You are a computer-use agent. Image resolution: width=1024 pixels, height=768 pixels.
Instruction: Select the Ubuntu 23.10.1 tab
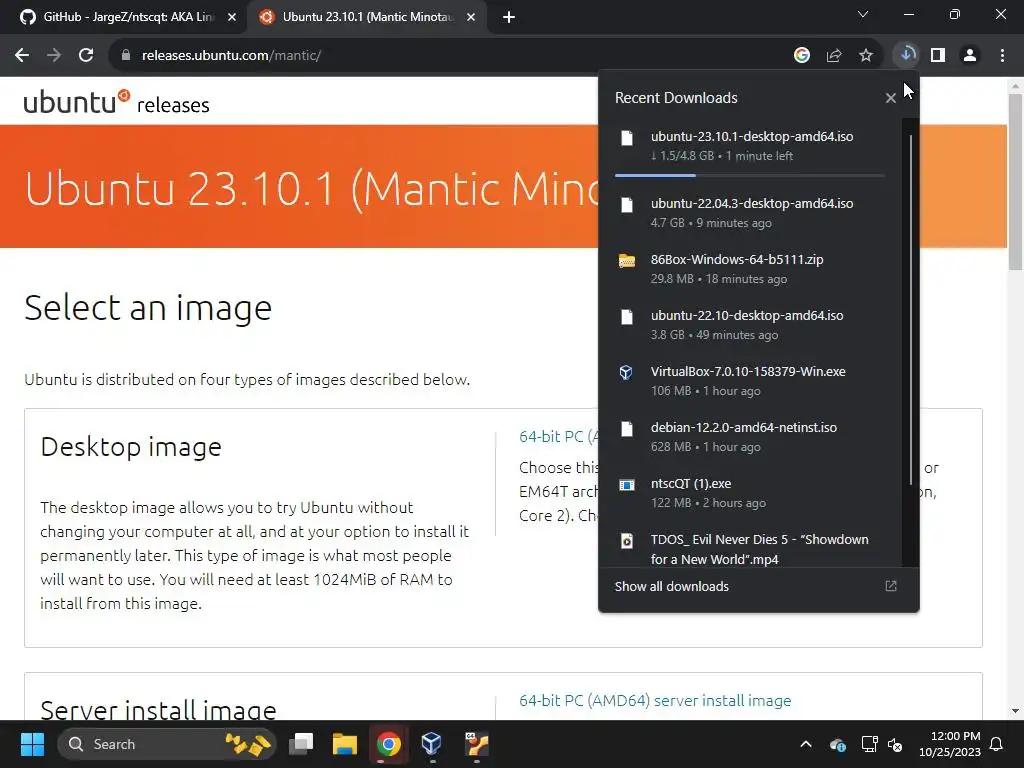click(x=367, y=17)
